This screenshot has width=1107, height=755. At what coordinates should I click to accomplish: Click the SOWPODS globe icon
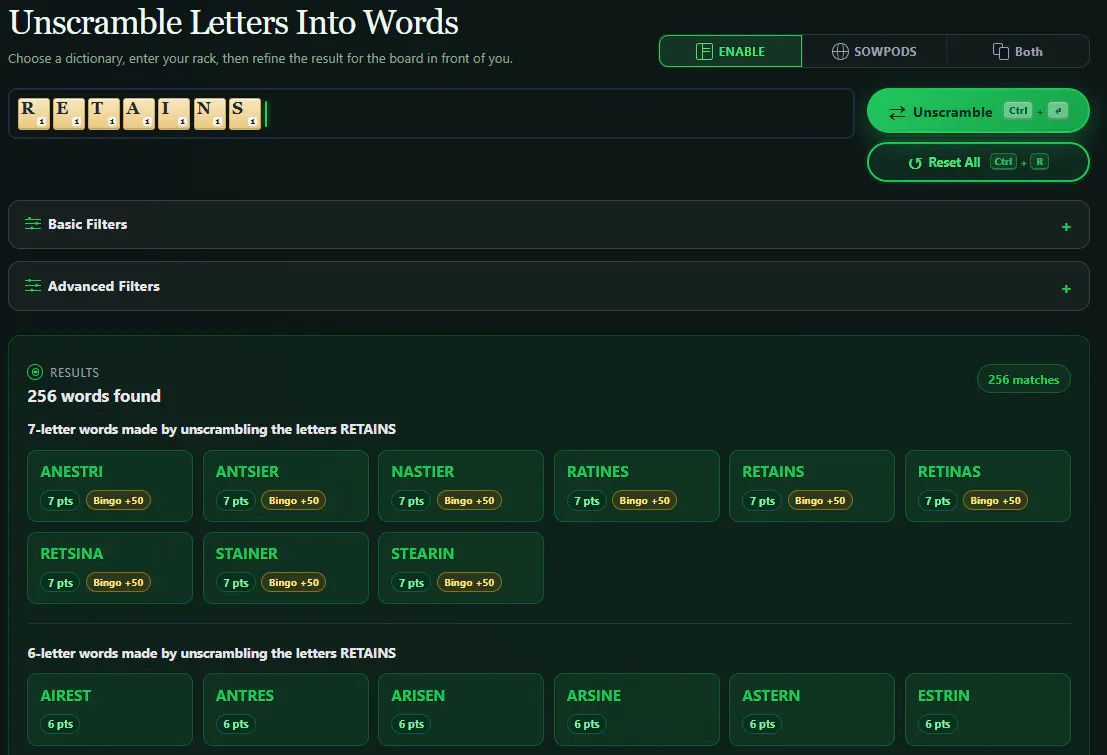(839, 51)
